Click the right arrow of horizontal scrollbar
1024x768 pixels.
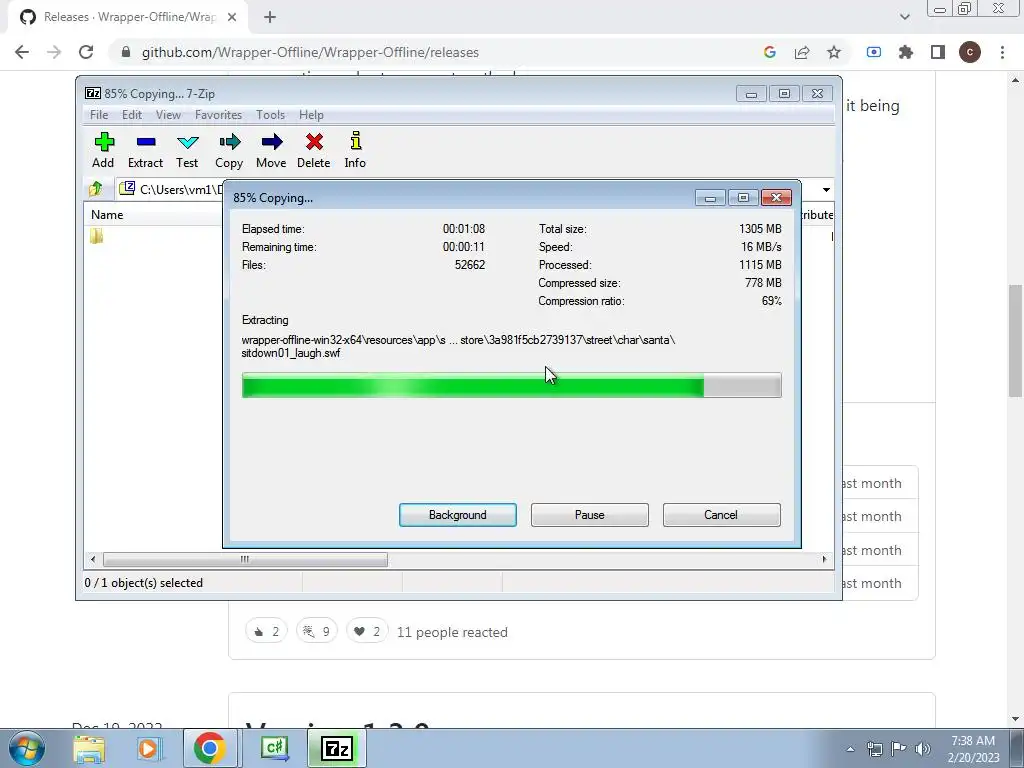[824, 560]
